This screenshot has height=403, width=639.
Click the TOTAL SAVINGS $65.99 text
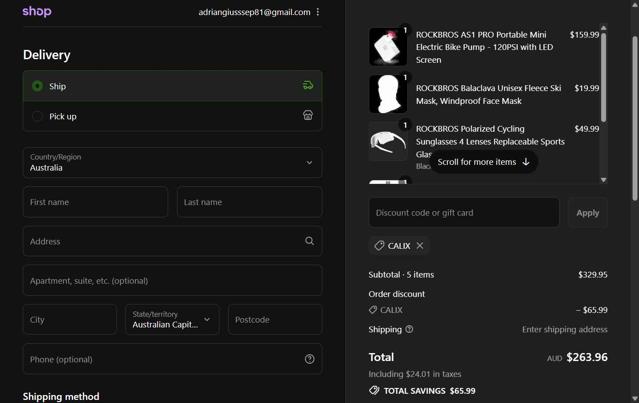(430, 391)
